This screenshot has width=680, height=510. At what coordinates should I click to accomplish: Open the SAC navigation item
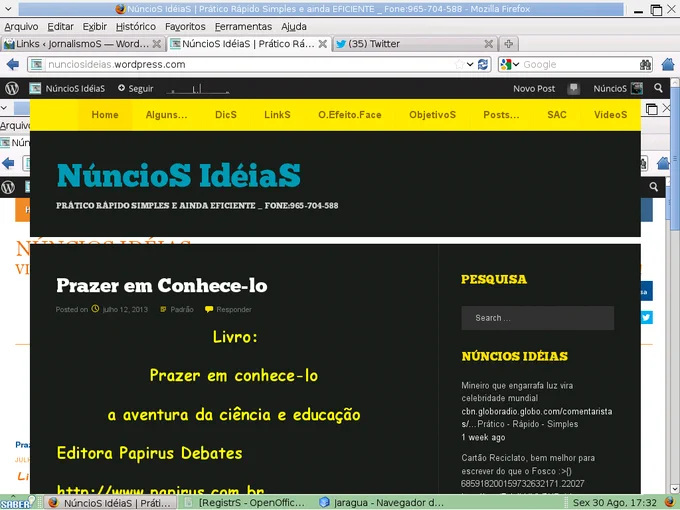point(557,115)
